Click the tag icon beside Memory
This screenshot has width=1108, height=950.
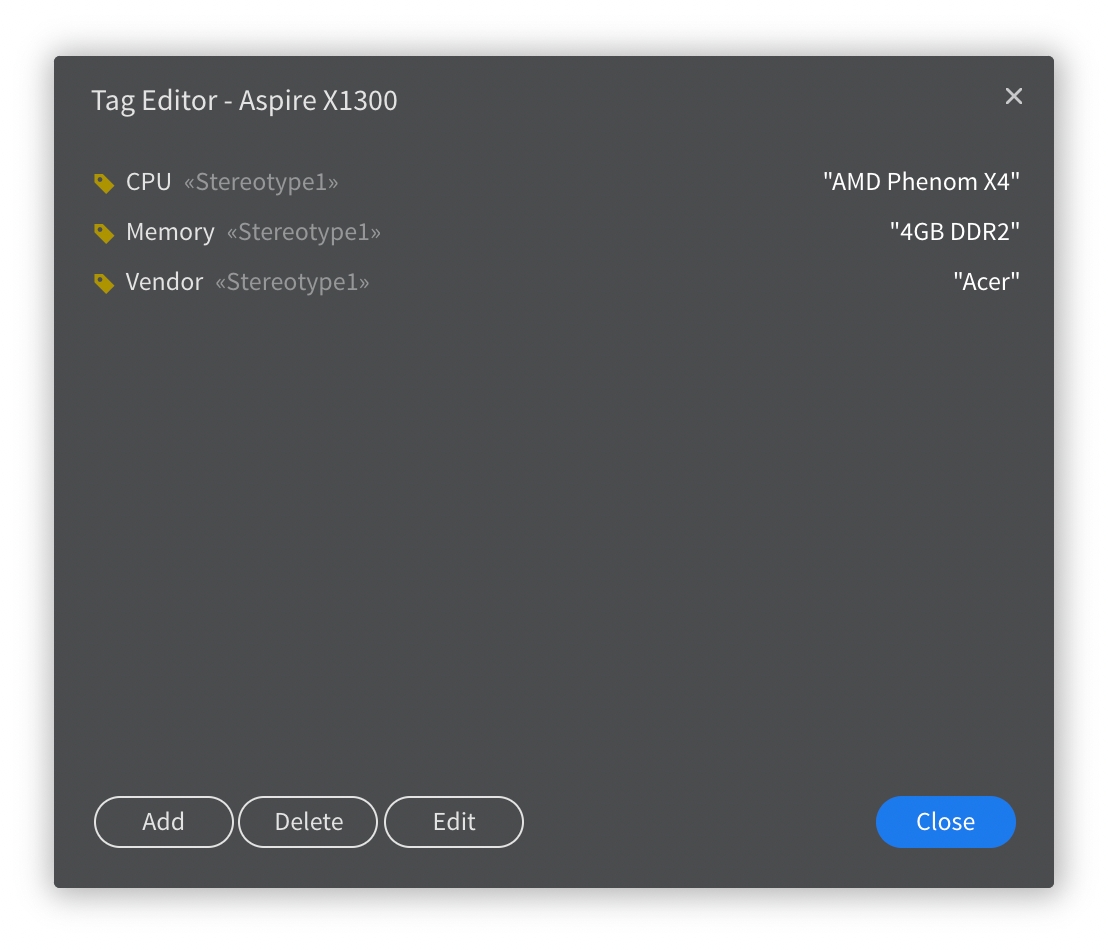pos(104,233)
